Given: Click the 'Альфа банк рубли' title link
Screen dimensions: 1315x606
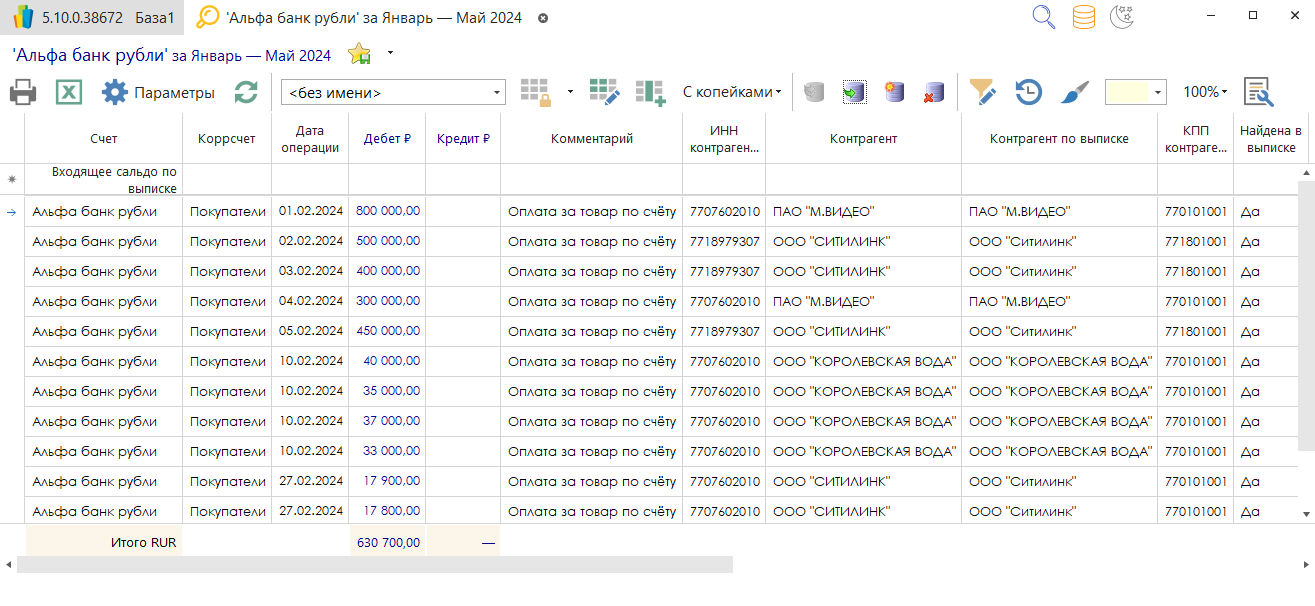Looking at the screenshot, I should pos(89,55).
